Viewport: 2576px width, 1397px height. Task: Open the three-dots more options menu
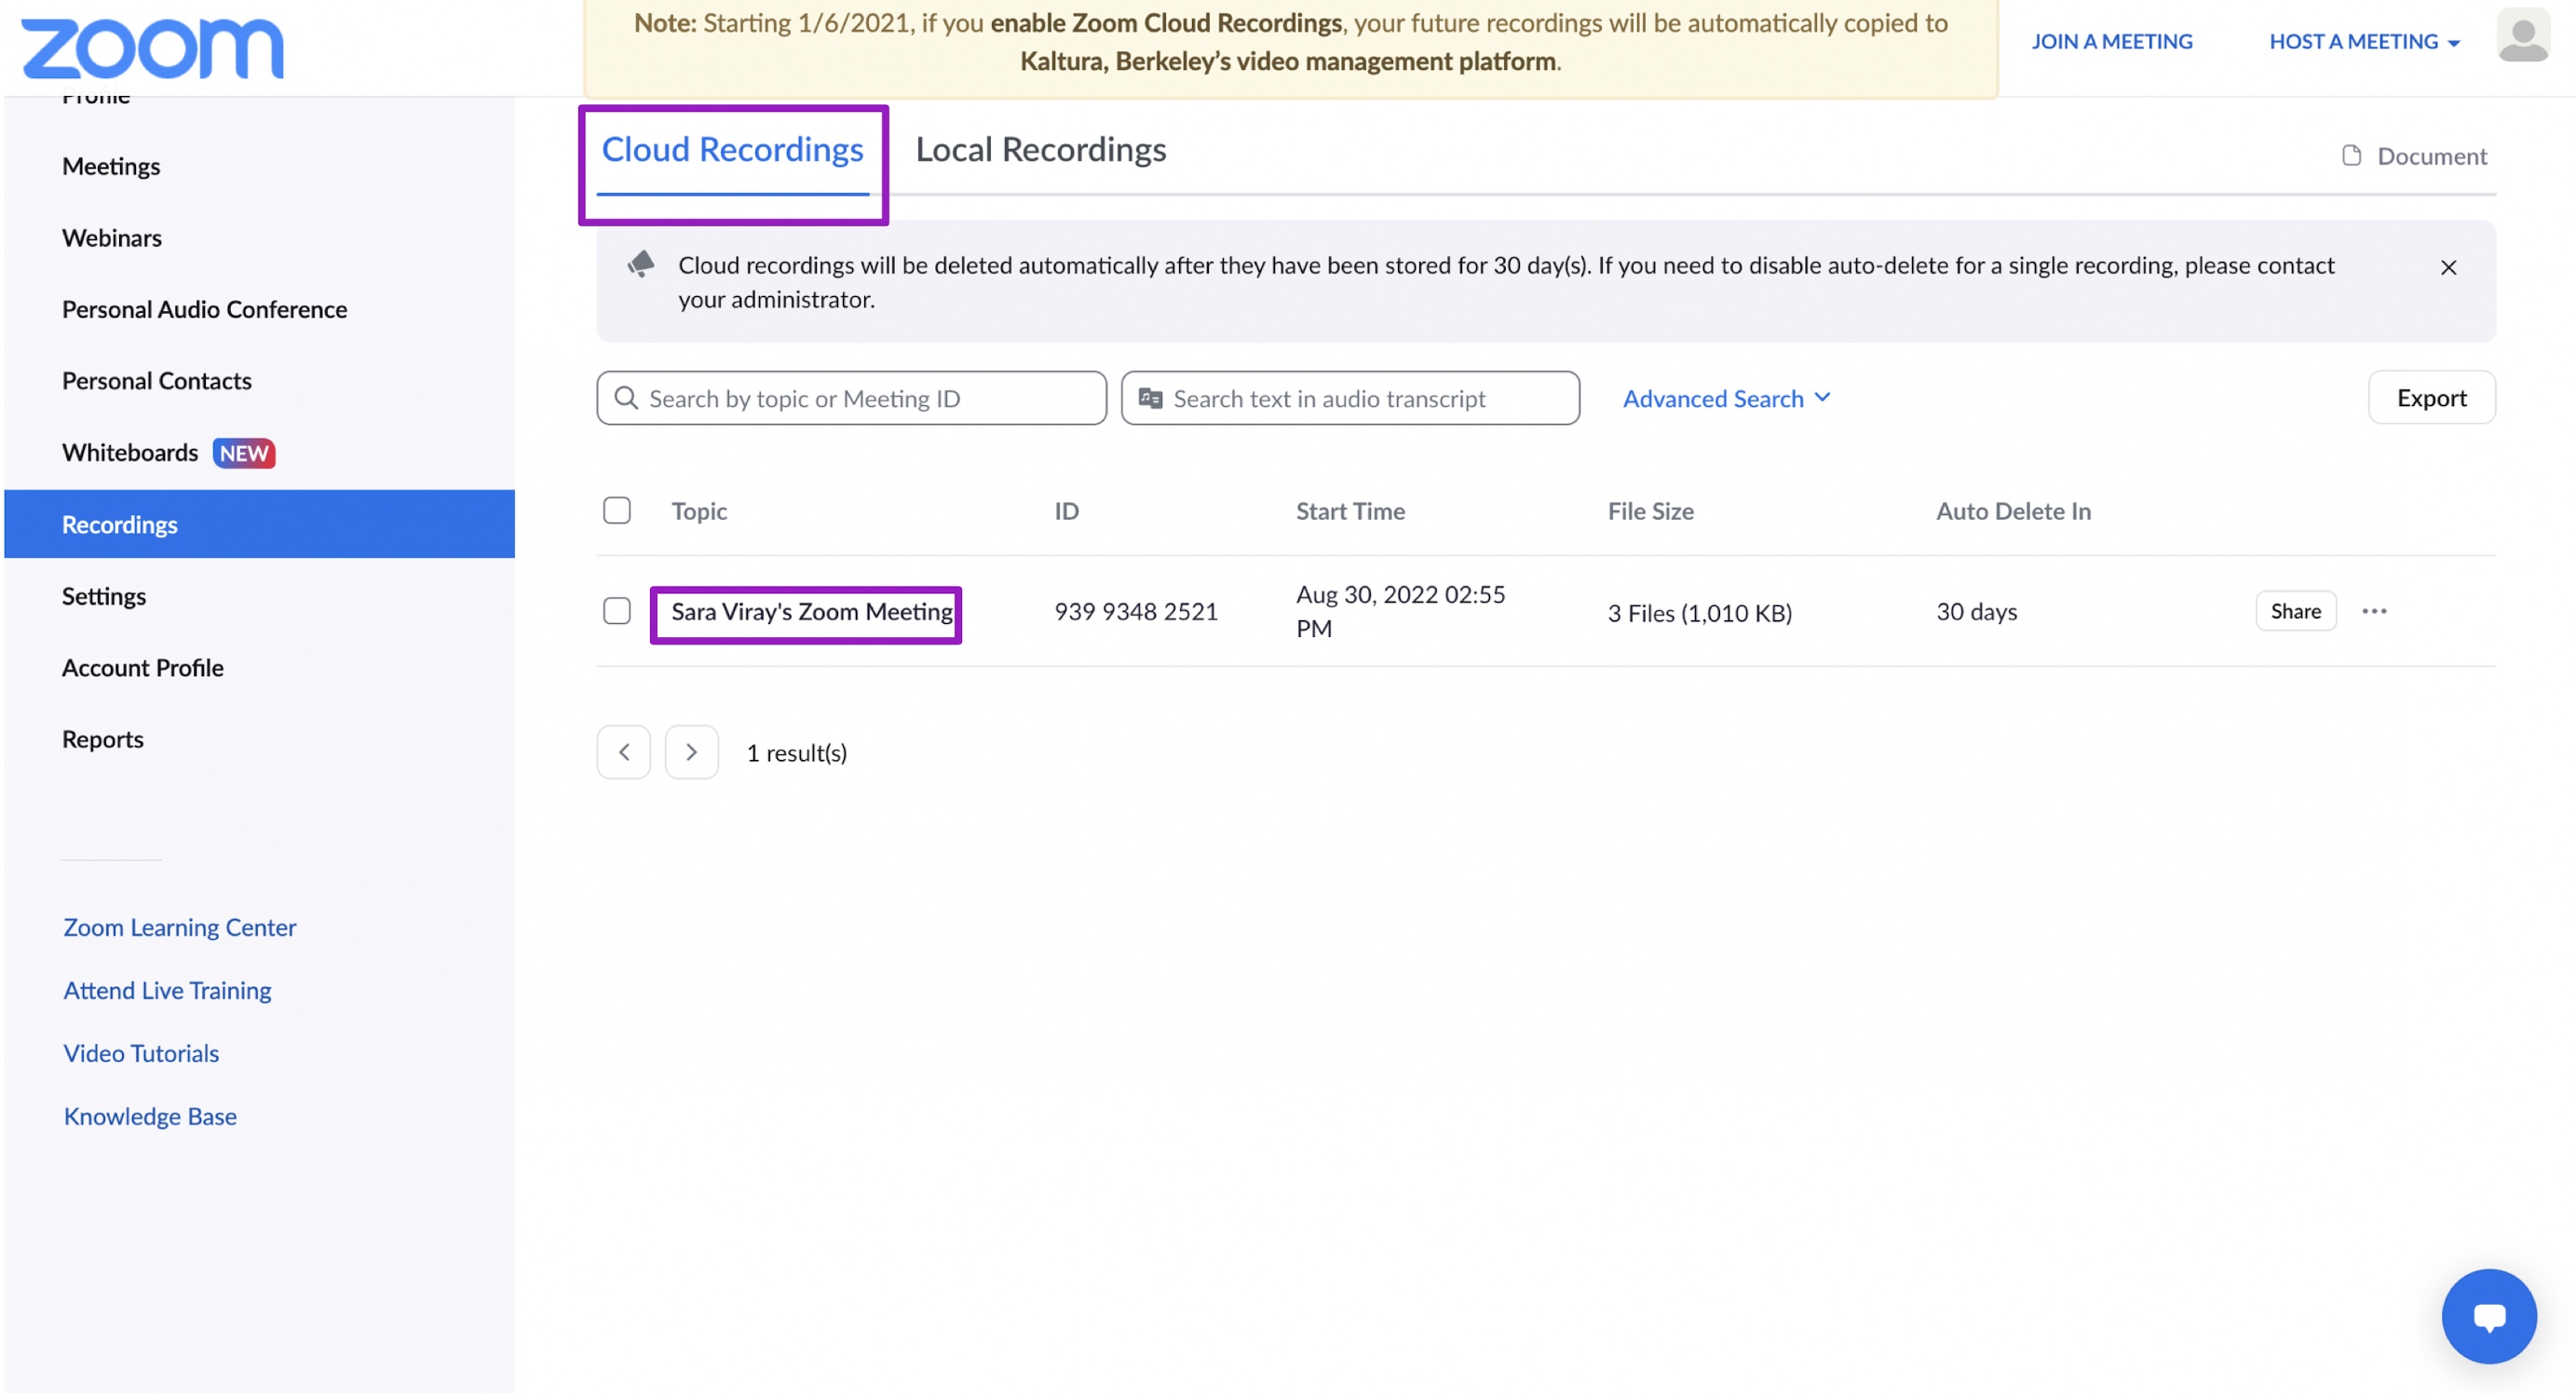click(x=2373, y=611)
